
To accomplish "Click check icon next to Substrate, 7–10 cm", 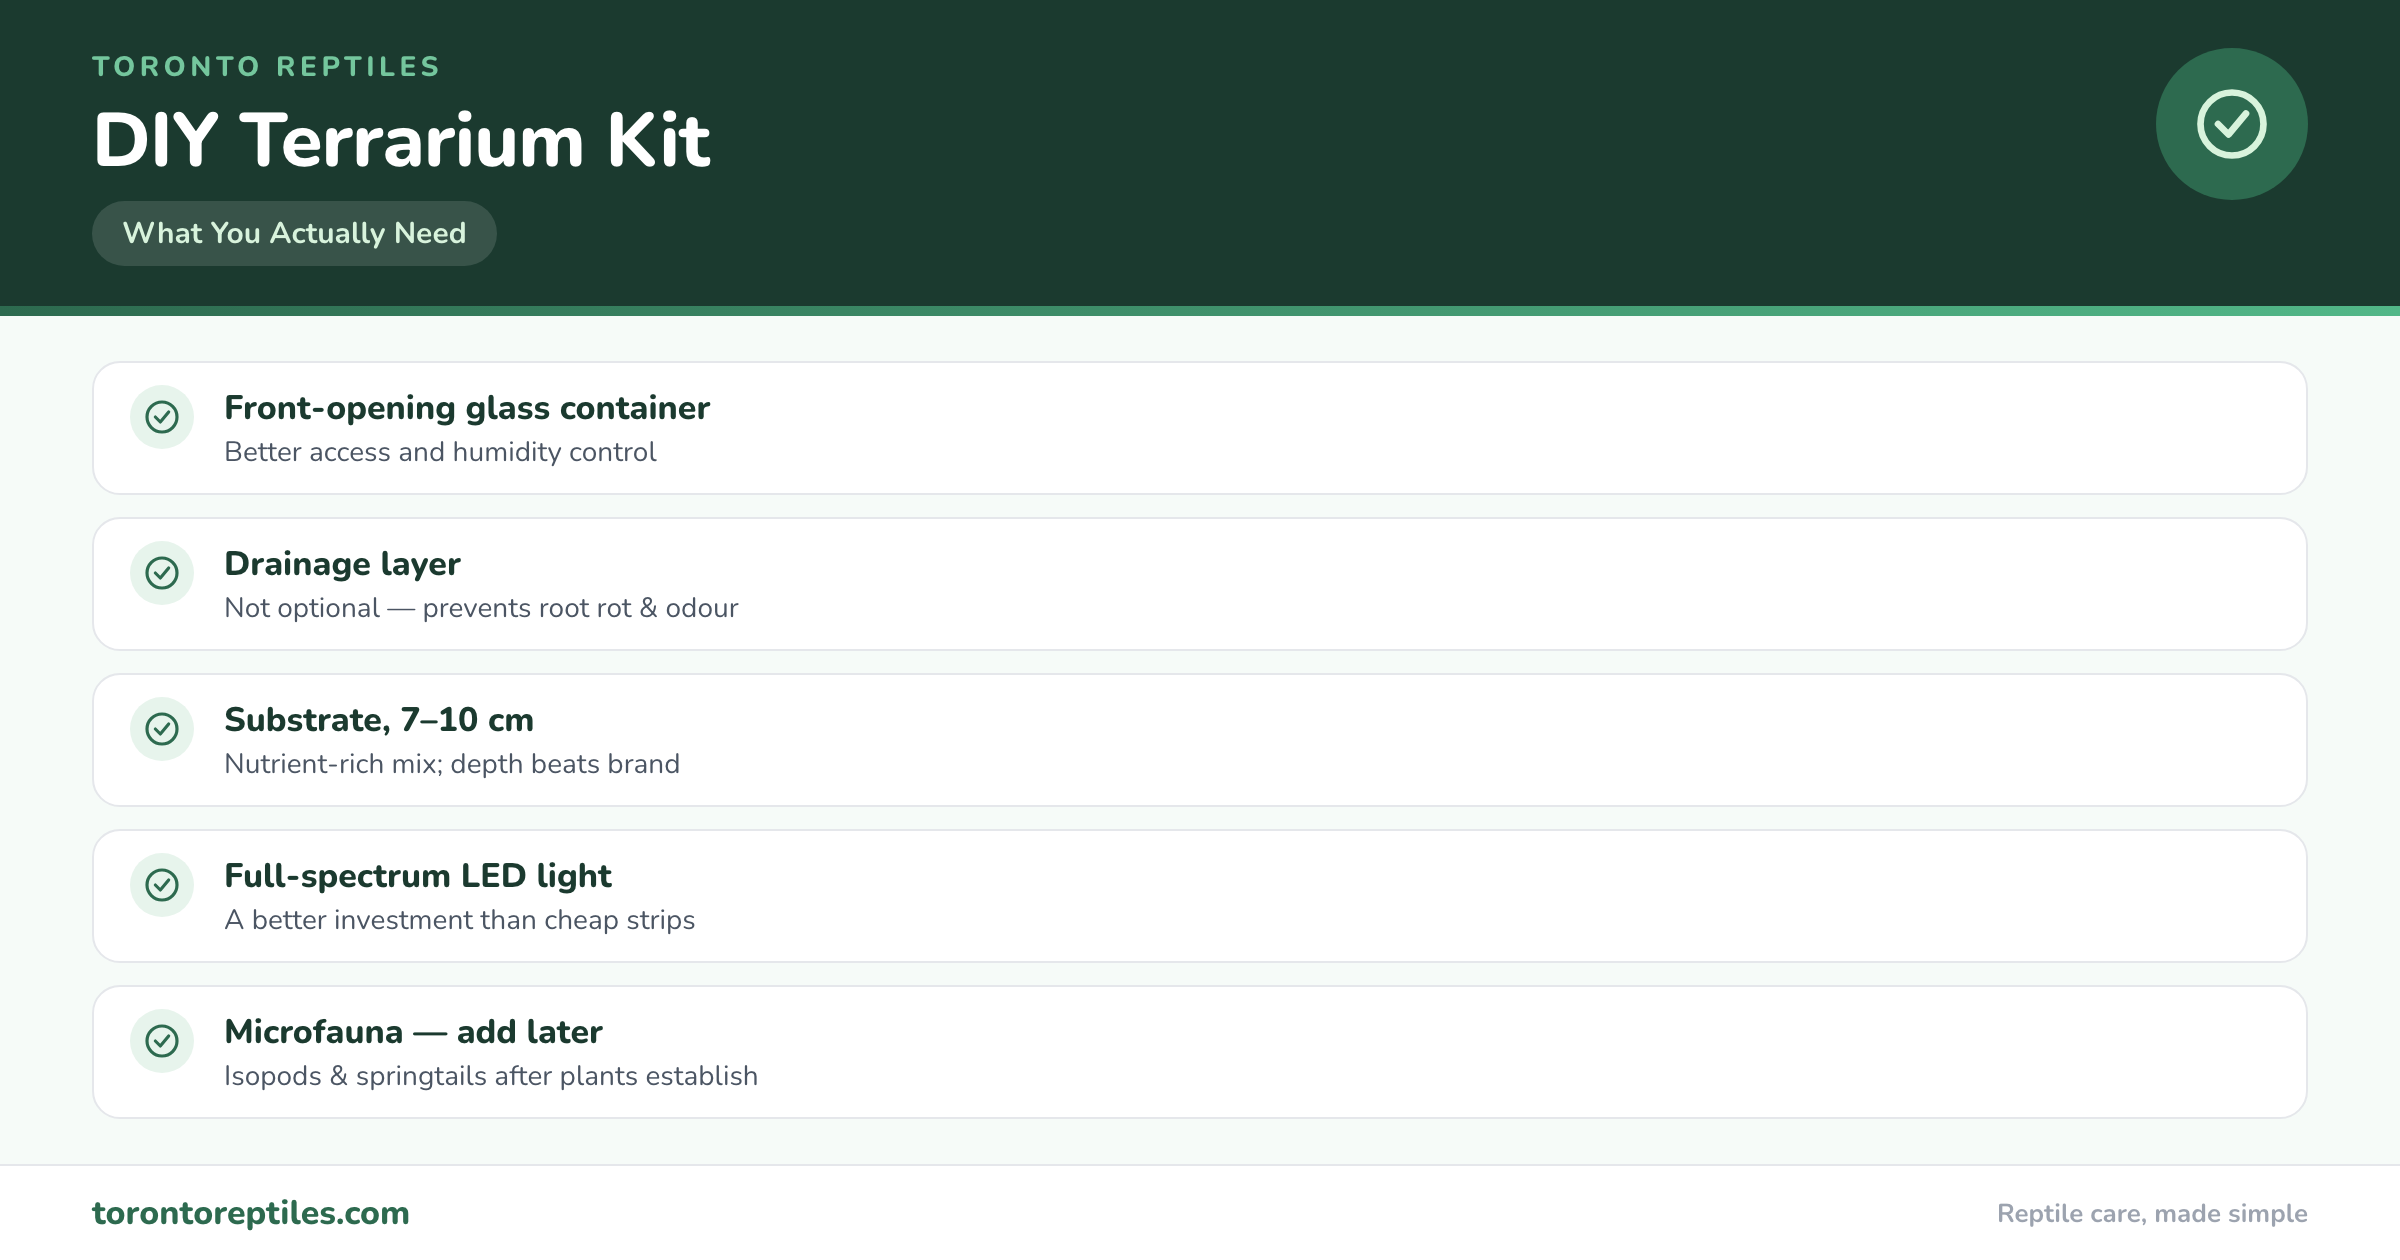I will 162,729.
